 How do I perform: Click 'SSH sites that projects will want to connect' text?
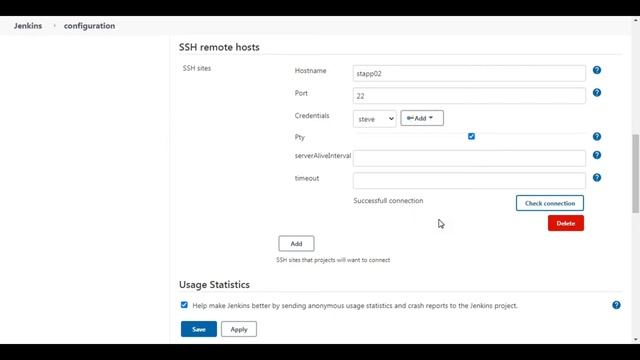[333, 260]
